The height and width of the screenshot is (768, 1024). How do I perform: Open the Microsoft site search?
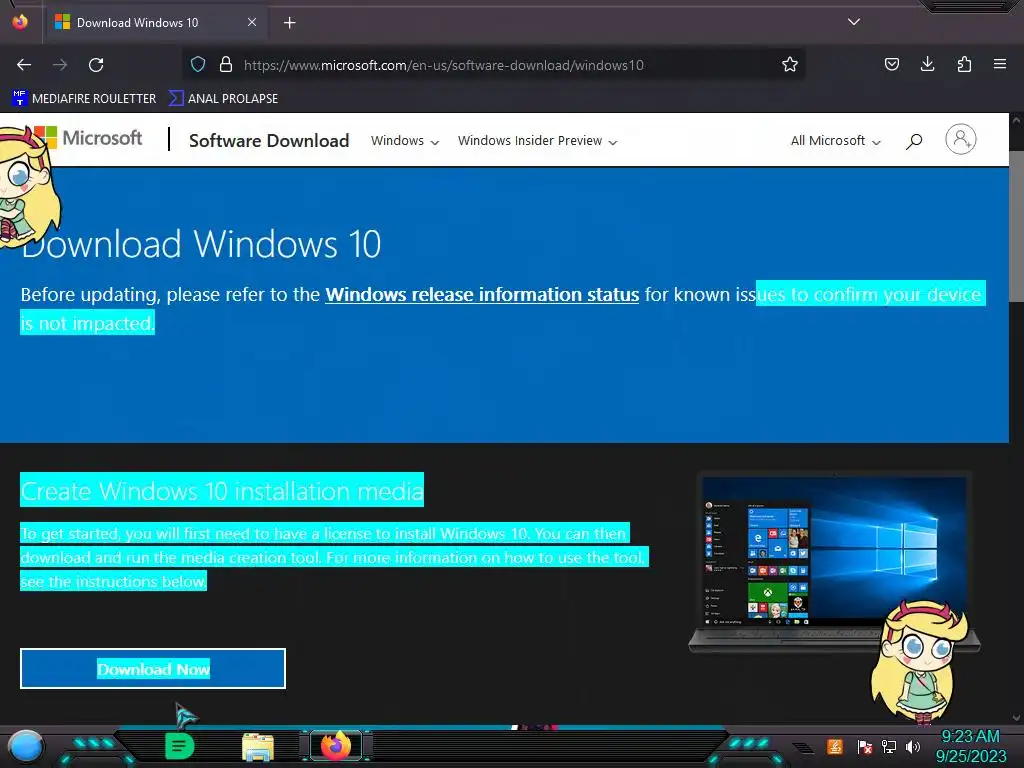coord(914,141)
